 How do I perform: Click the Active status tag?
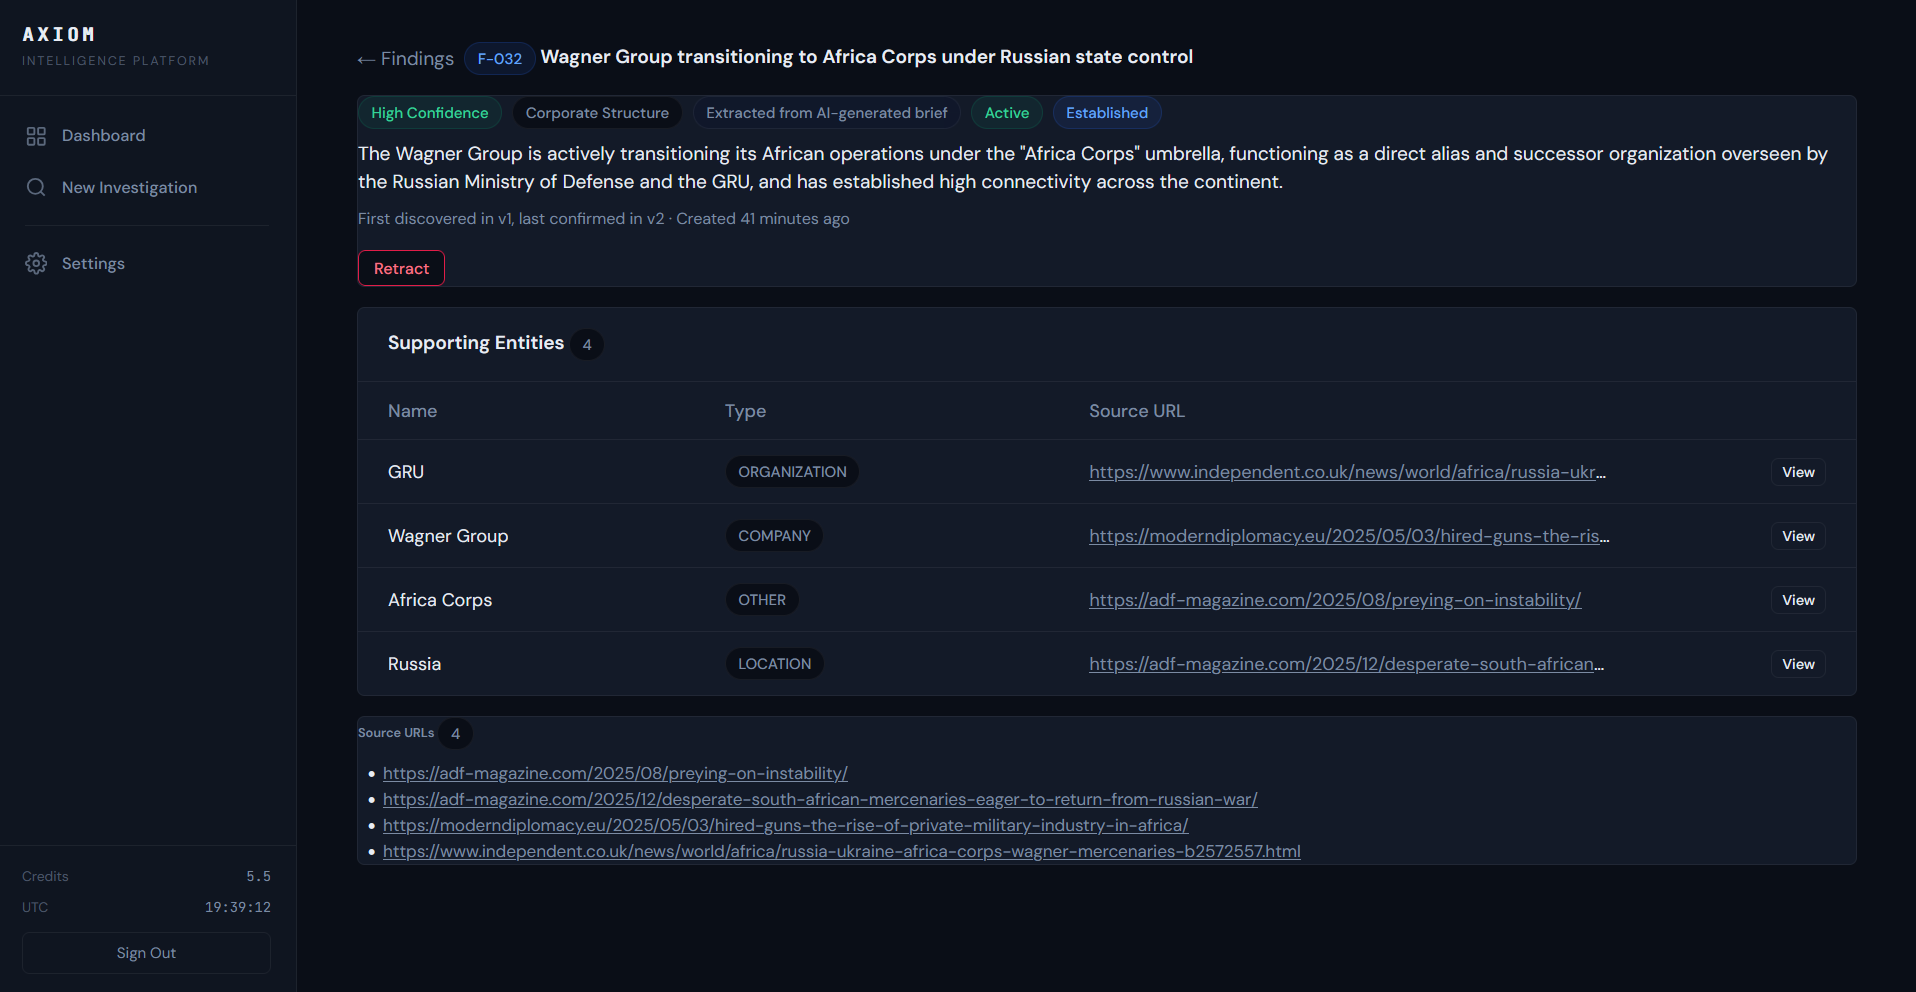pyautogui.click(x=1006, y=112)
